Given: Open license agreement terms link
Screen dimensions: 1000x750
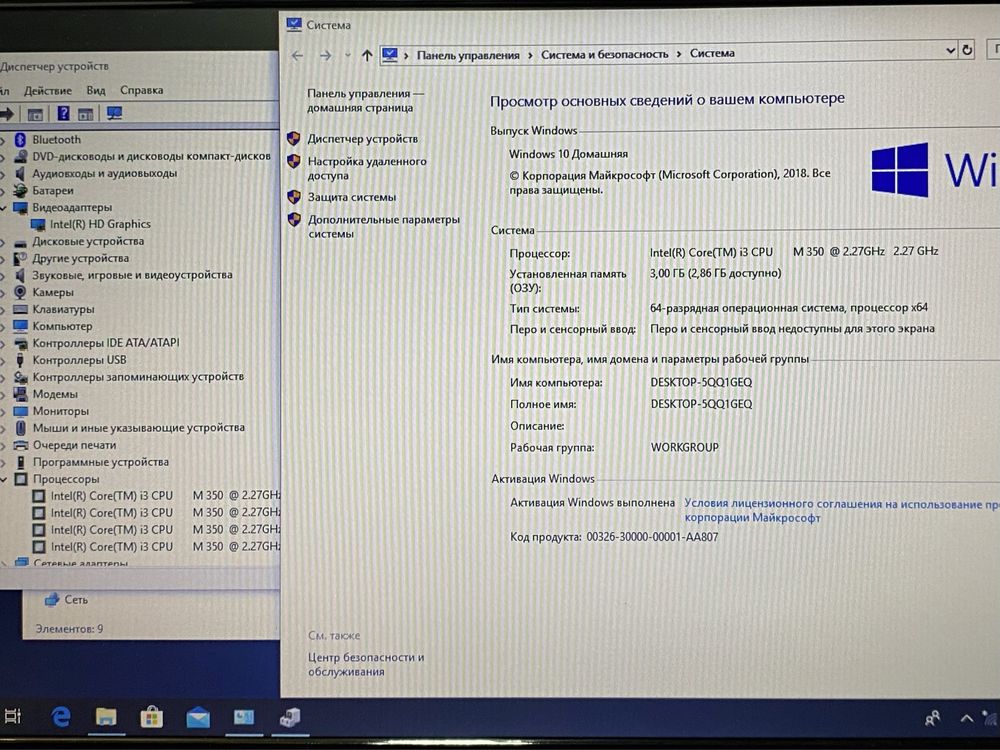Looking at the screenshot, I should pyautogui.click(x=842, y=511).
